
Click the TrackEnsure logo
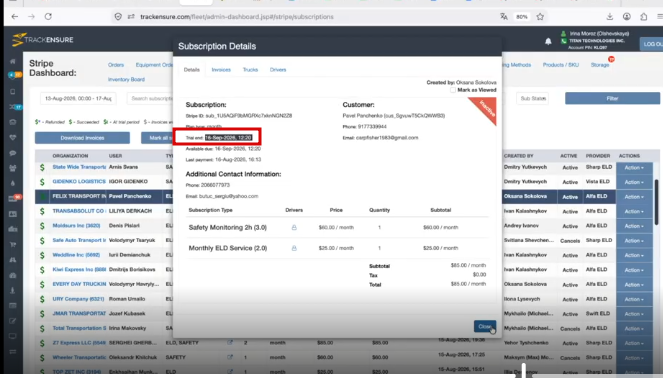click(43, 39)
